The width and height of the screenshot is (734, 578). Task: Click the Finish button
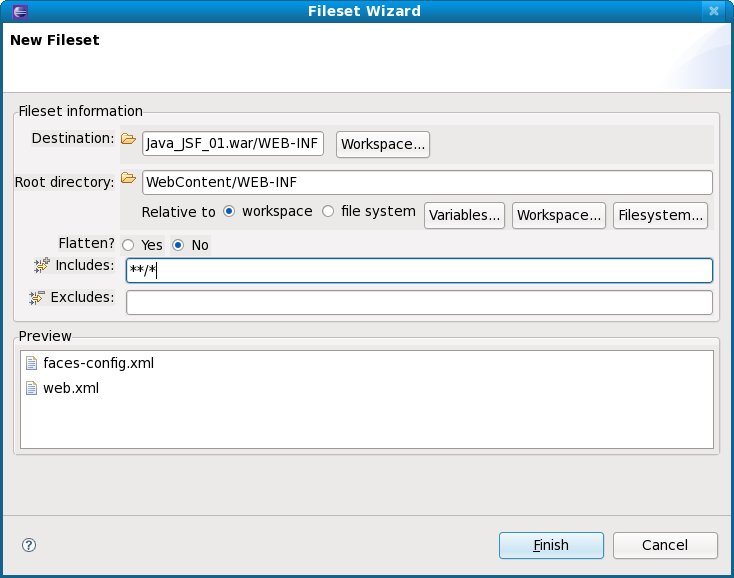click(551, 545)
